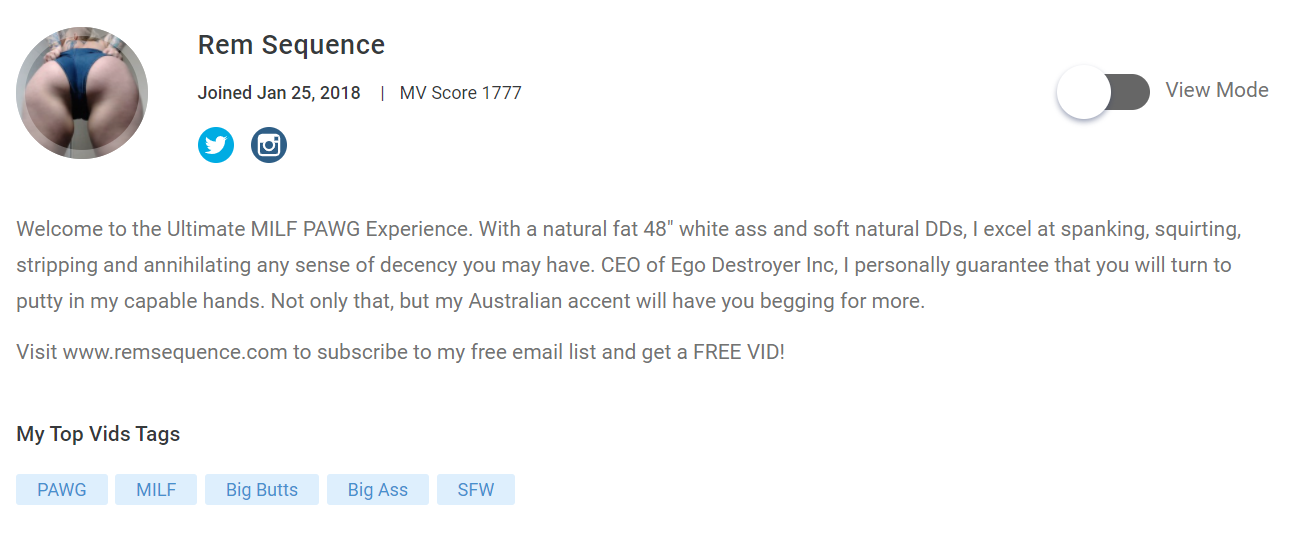Viewport: 1295px width, 543px height.
Task: Click the white knob of the View Mode switch
Action: point(1084,92)
